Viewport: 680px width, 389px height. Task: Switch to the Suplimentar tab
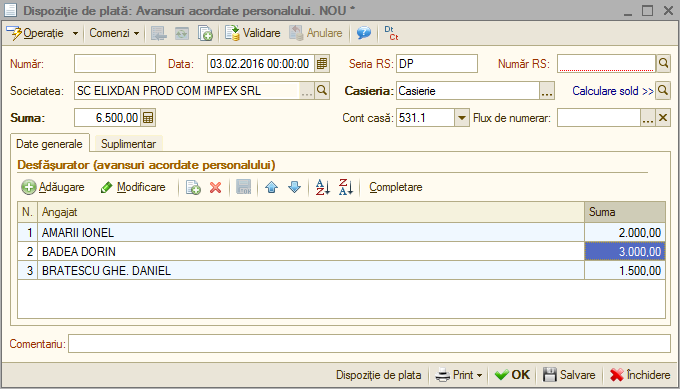(128, 144)
